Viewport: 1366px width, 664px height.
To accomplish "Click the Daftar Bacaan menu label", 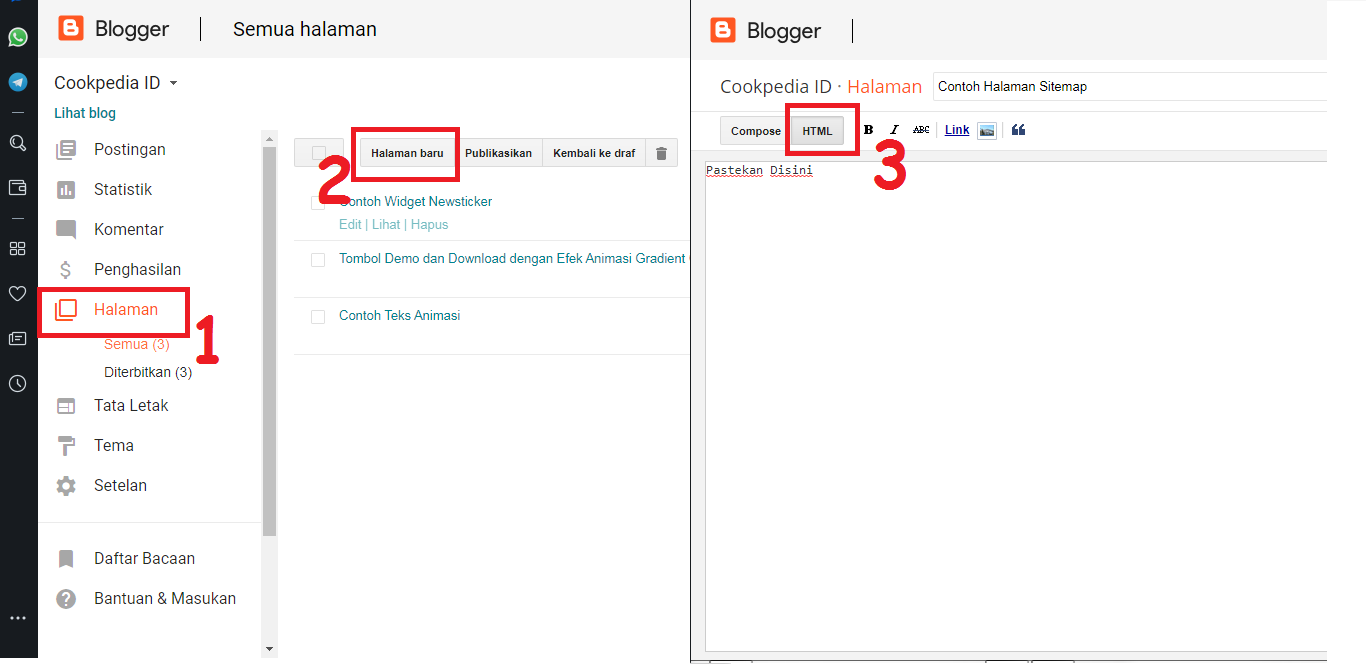I will pos(144,559).
